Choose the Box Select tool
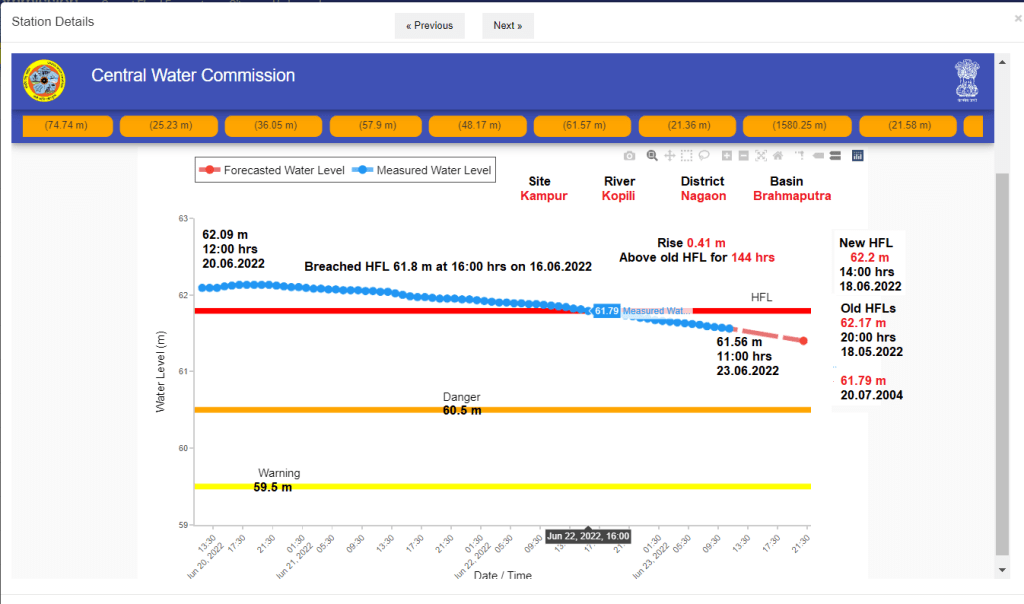Image resolution: width=1024 pixels, height=604 pixels. pyautogui.click(x=687, y=156)
